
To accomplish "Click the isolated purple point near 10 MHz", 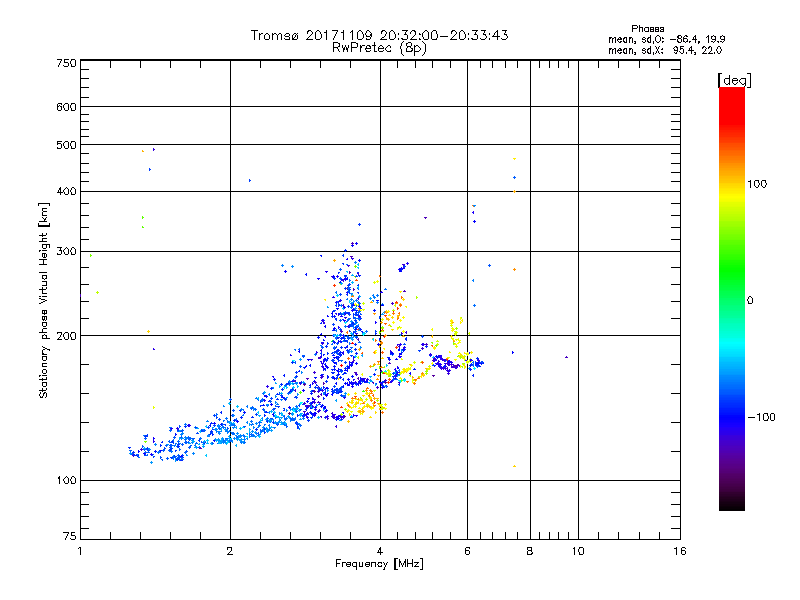I will coord(566,357).
